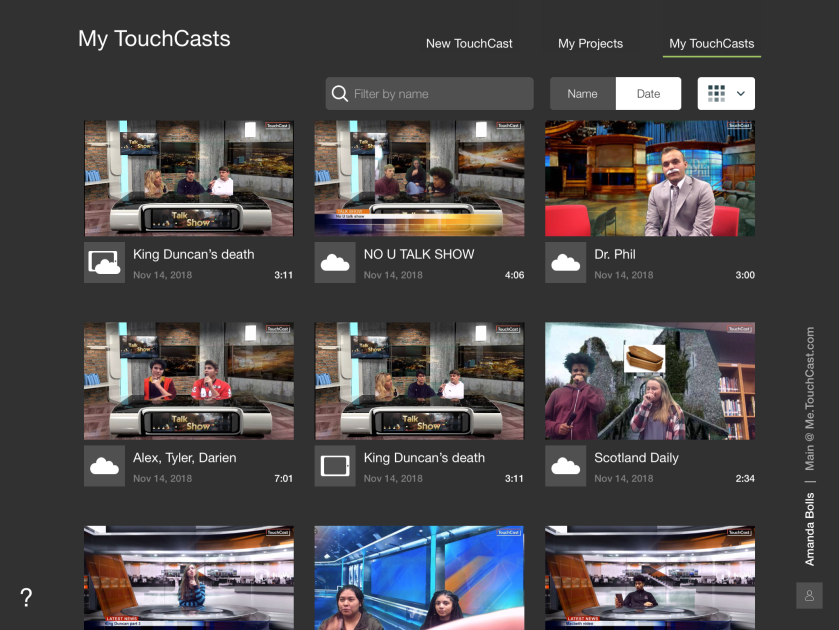The width and height of the screenshot is (839, 630).
Task: Switch to the My Projects tab
Action: (x=590, y=44)
